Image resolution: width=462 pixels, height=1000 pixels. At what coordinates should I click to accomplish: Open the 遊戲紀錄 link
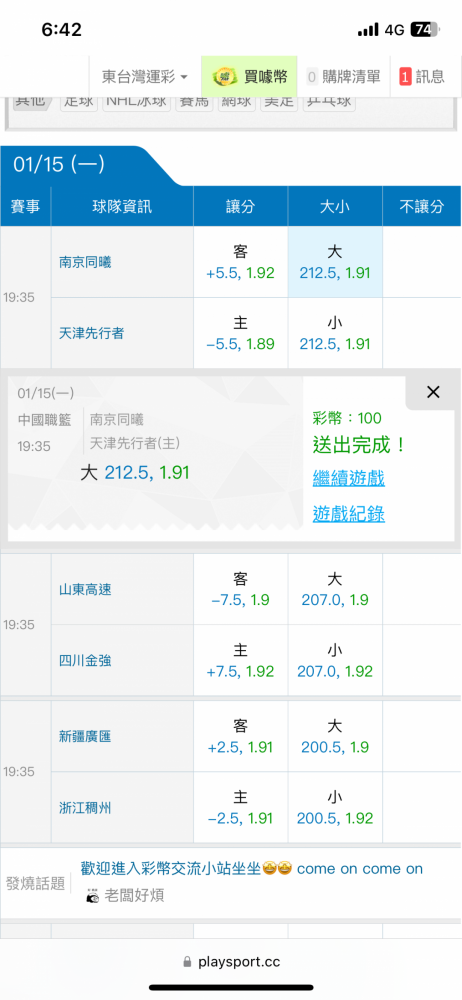[348, 513]
